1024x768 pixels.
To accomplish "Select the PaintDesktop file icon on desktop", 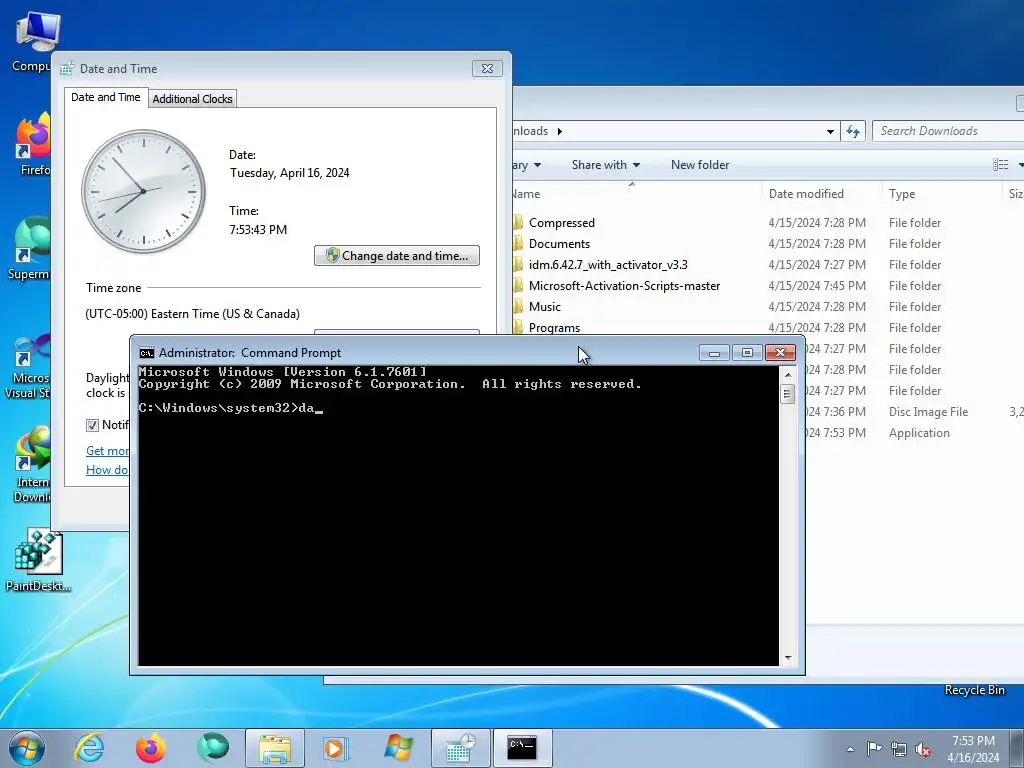I will click(38, 560).
